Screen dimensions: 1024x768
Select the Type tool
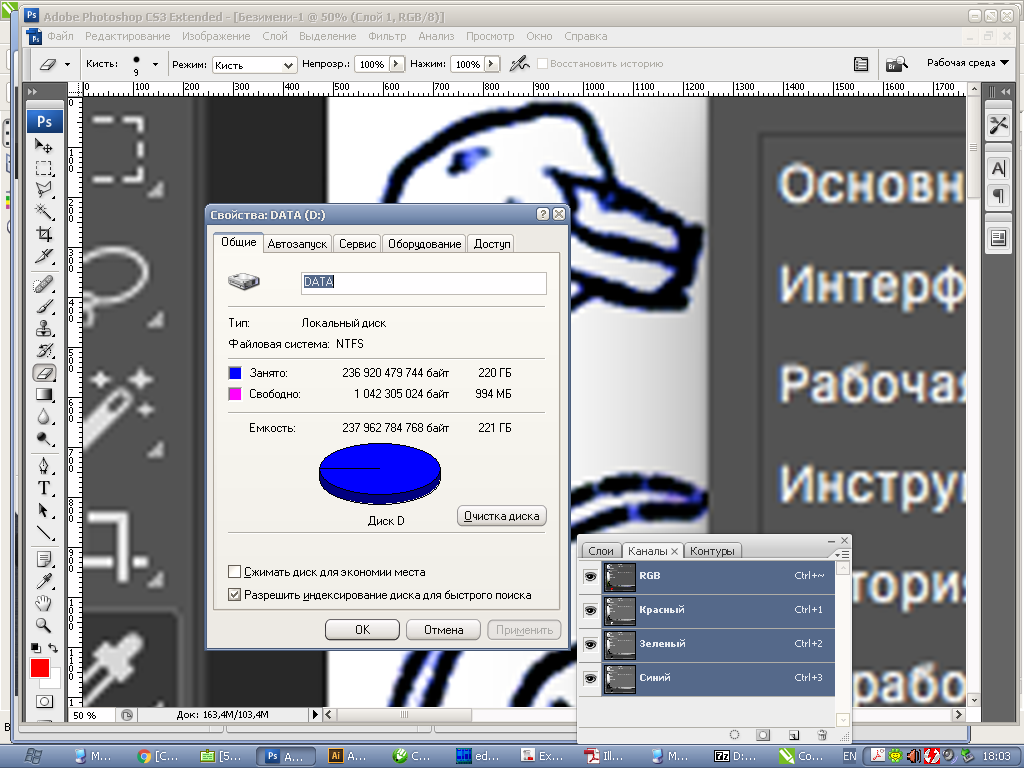44,488
